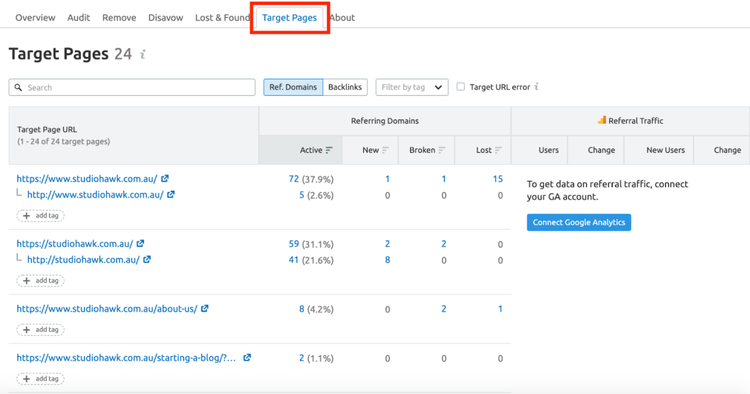This screenshot has width=750, height=394.
Task: Click info icon next to Target Pages 24
Action: (x=143, y=55)
